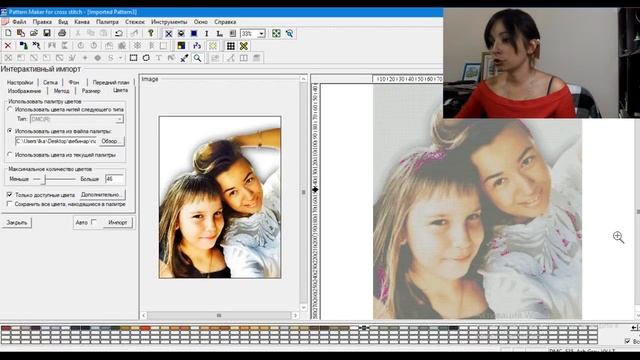The width and height of the screenshot is (640, 360).
Task: Click the Print icon
Action: point(62,33)
